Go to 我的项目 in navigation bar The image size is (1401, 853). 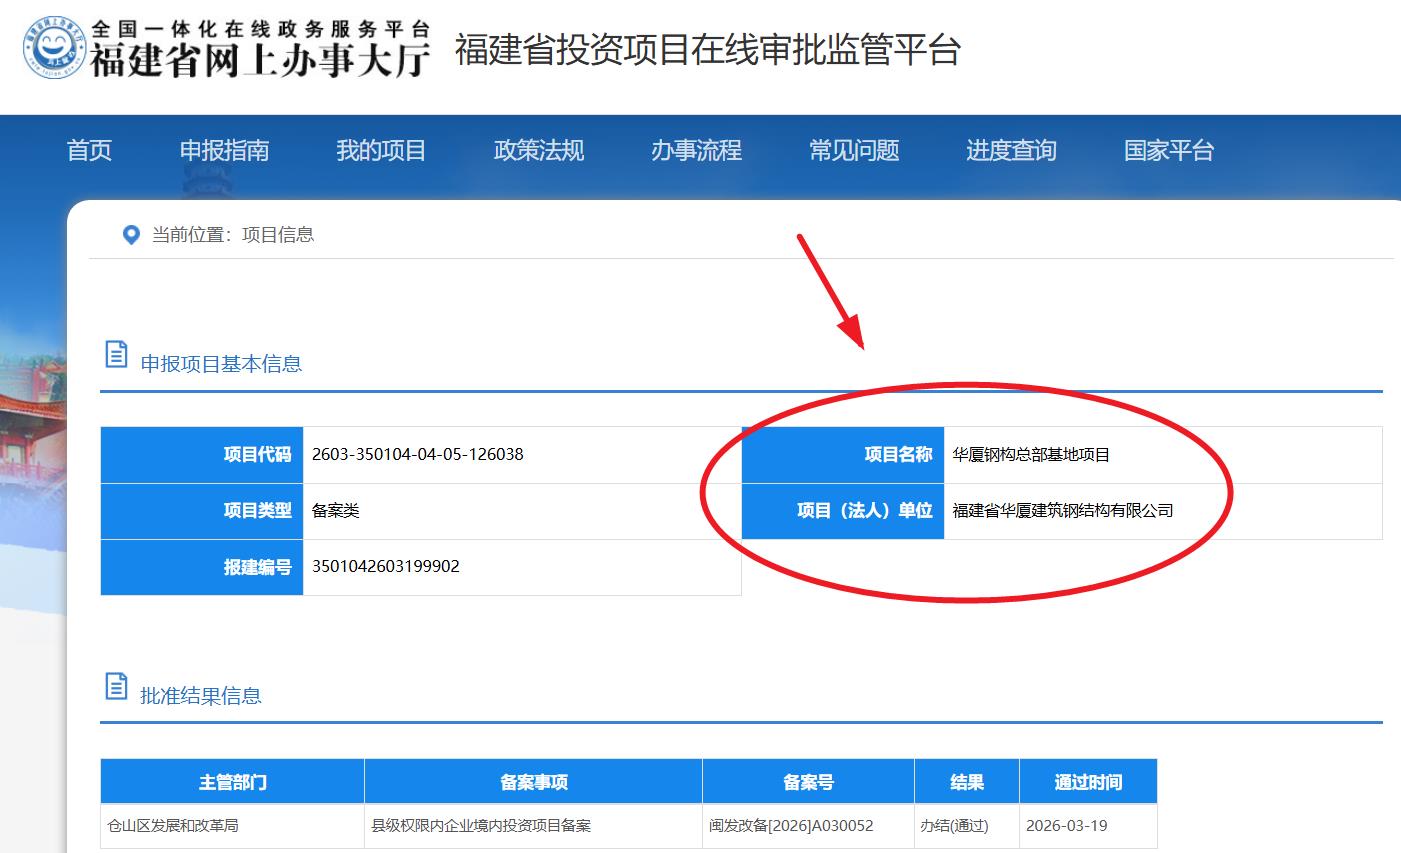tap(381, 151)
